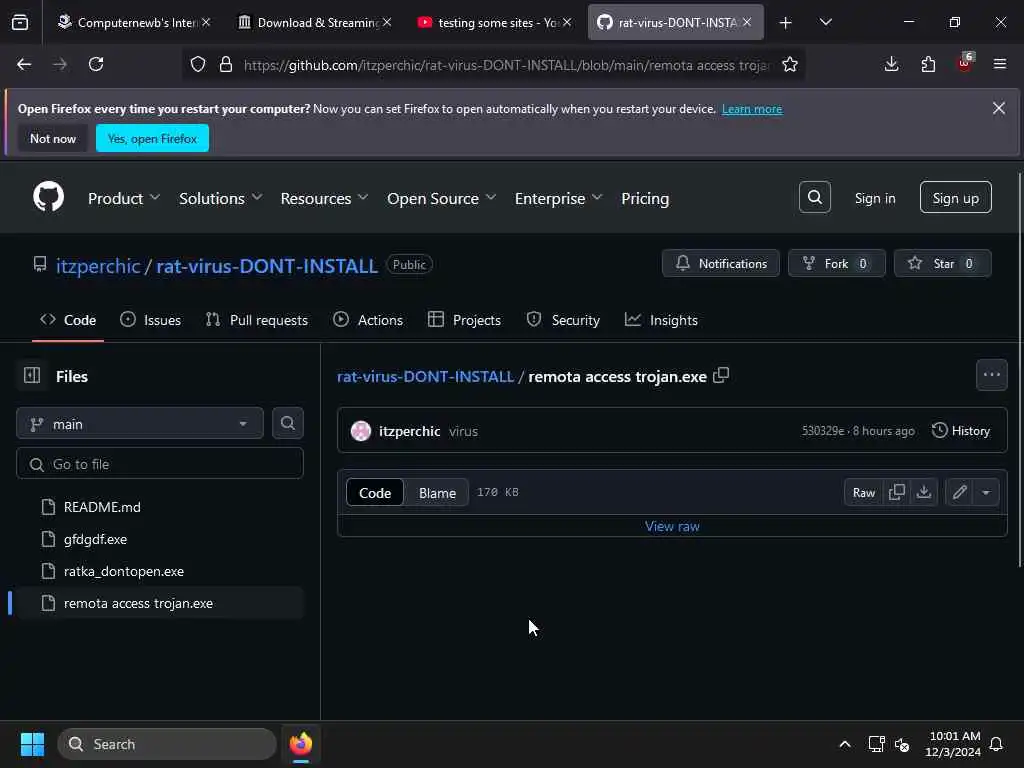This screenshot has width=1024, height=768.
Task: Open Firefox hamburger application menu
Action: (1000, 64)
